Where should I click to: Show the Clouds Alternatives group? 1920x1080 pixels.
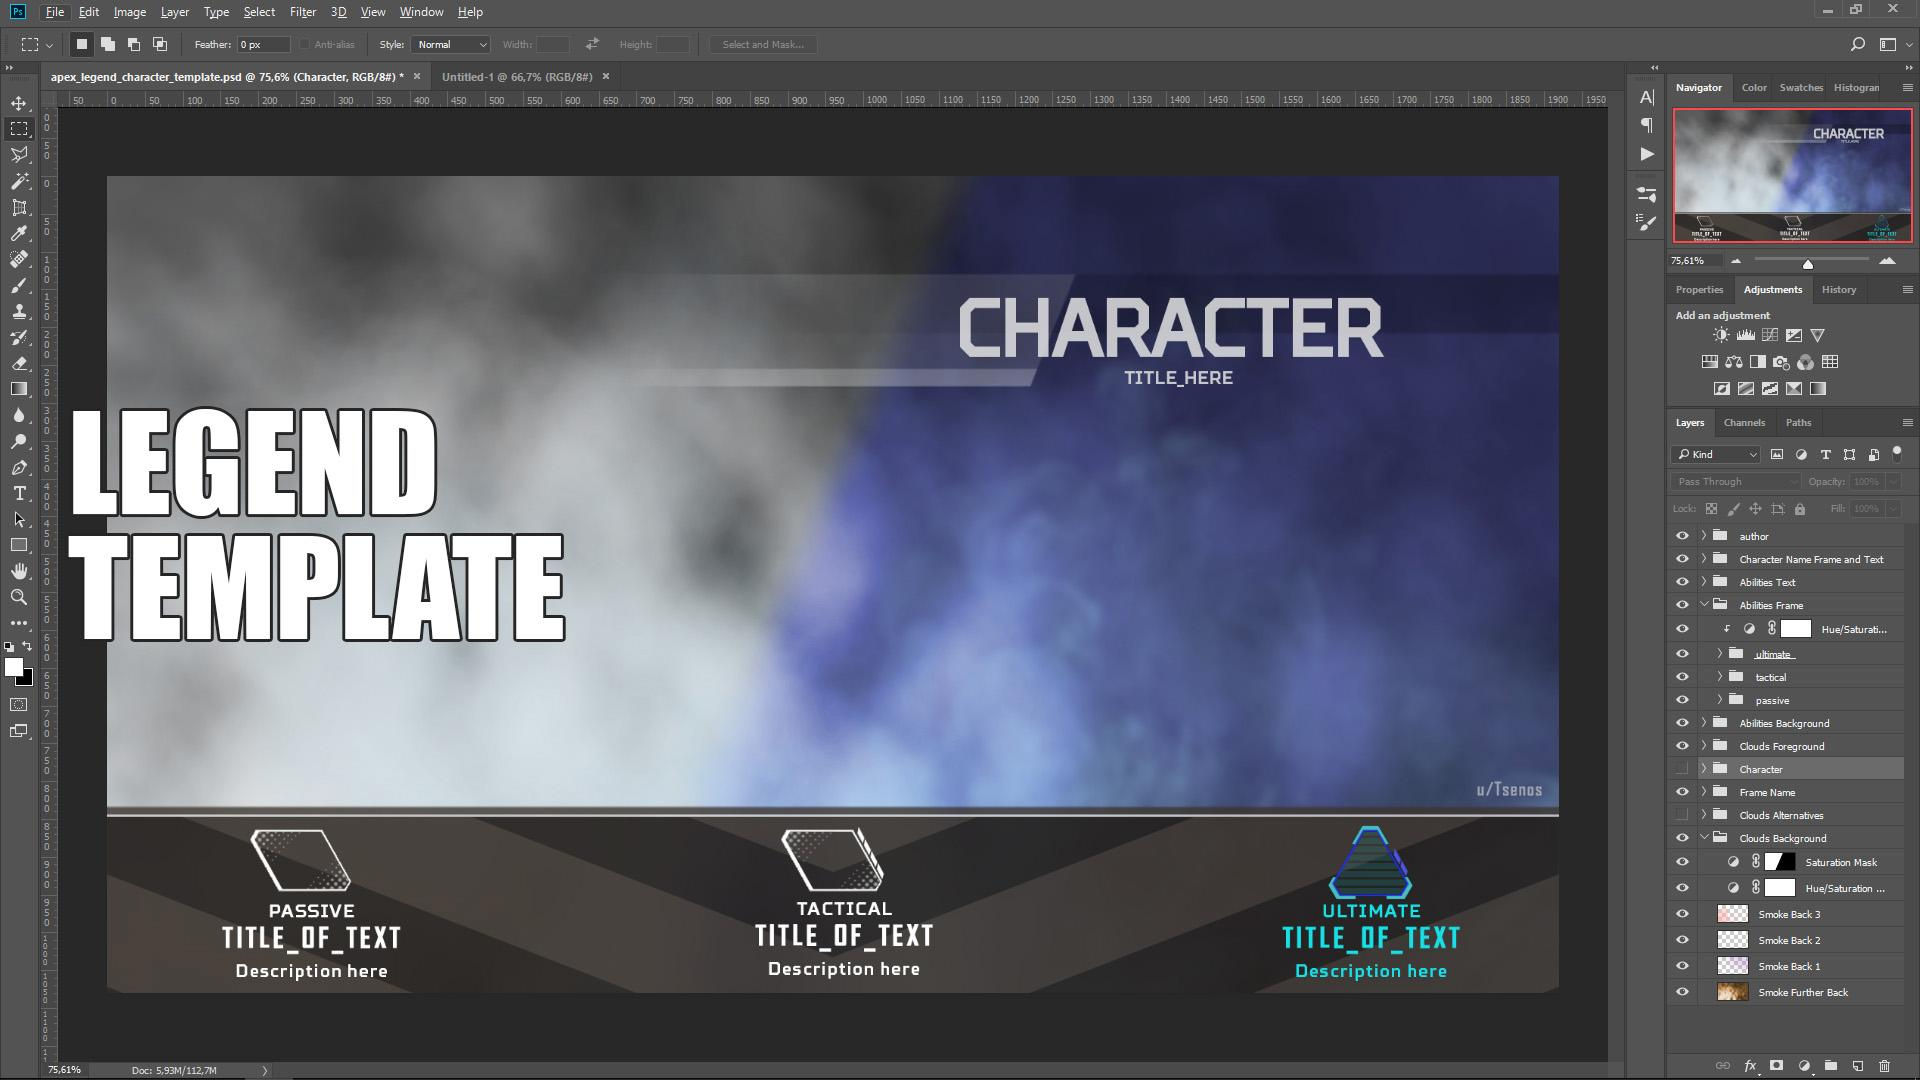pos(1682,815)
